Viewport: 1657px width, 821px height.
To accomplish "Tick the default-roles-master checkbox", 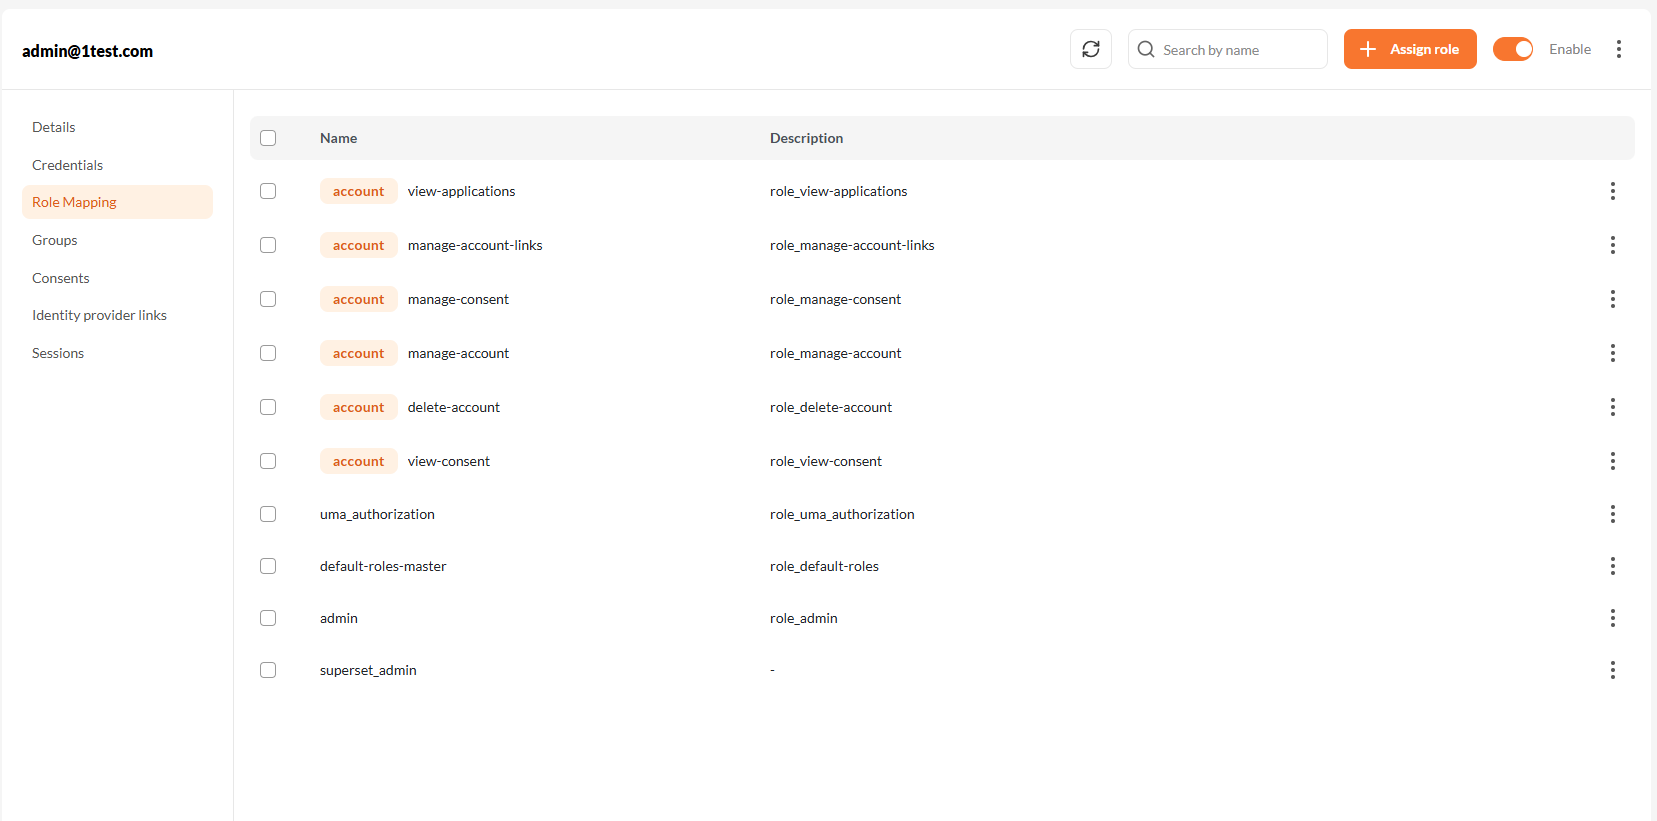I will (x=268, y=566).
